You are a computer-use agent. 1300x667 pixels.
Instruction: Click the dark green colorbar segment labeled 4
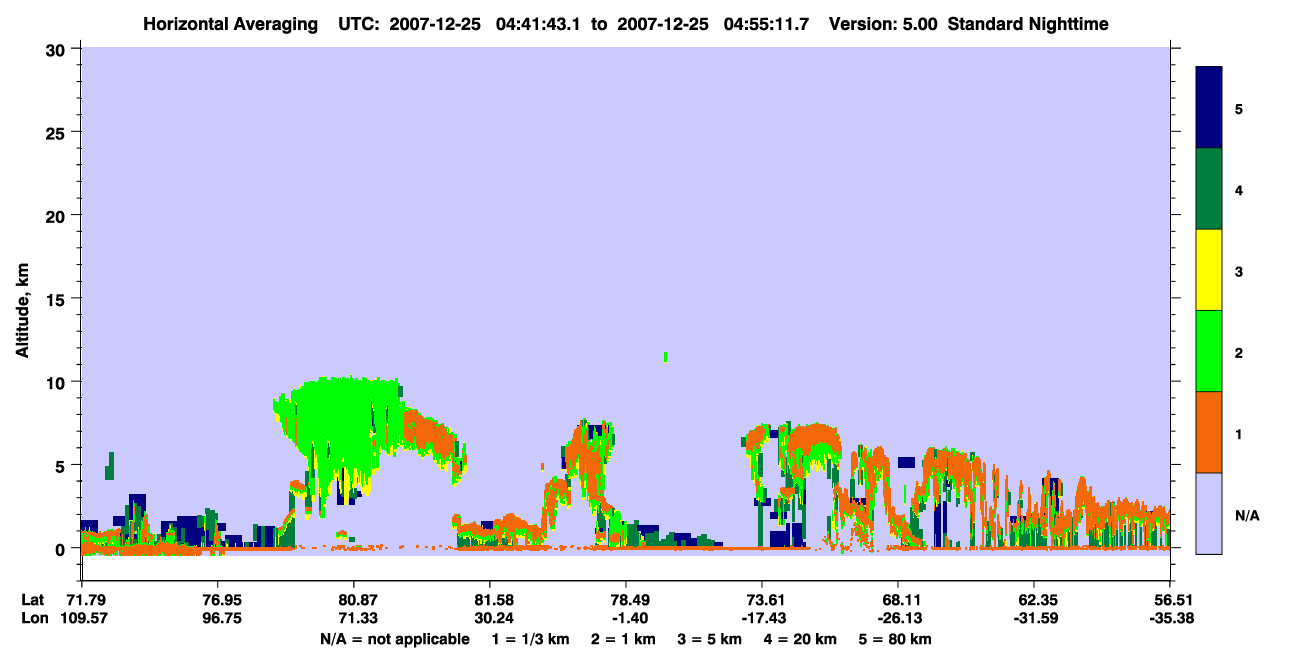pyautogui.click(x=1209, y=189)
